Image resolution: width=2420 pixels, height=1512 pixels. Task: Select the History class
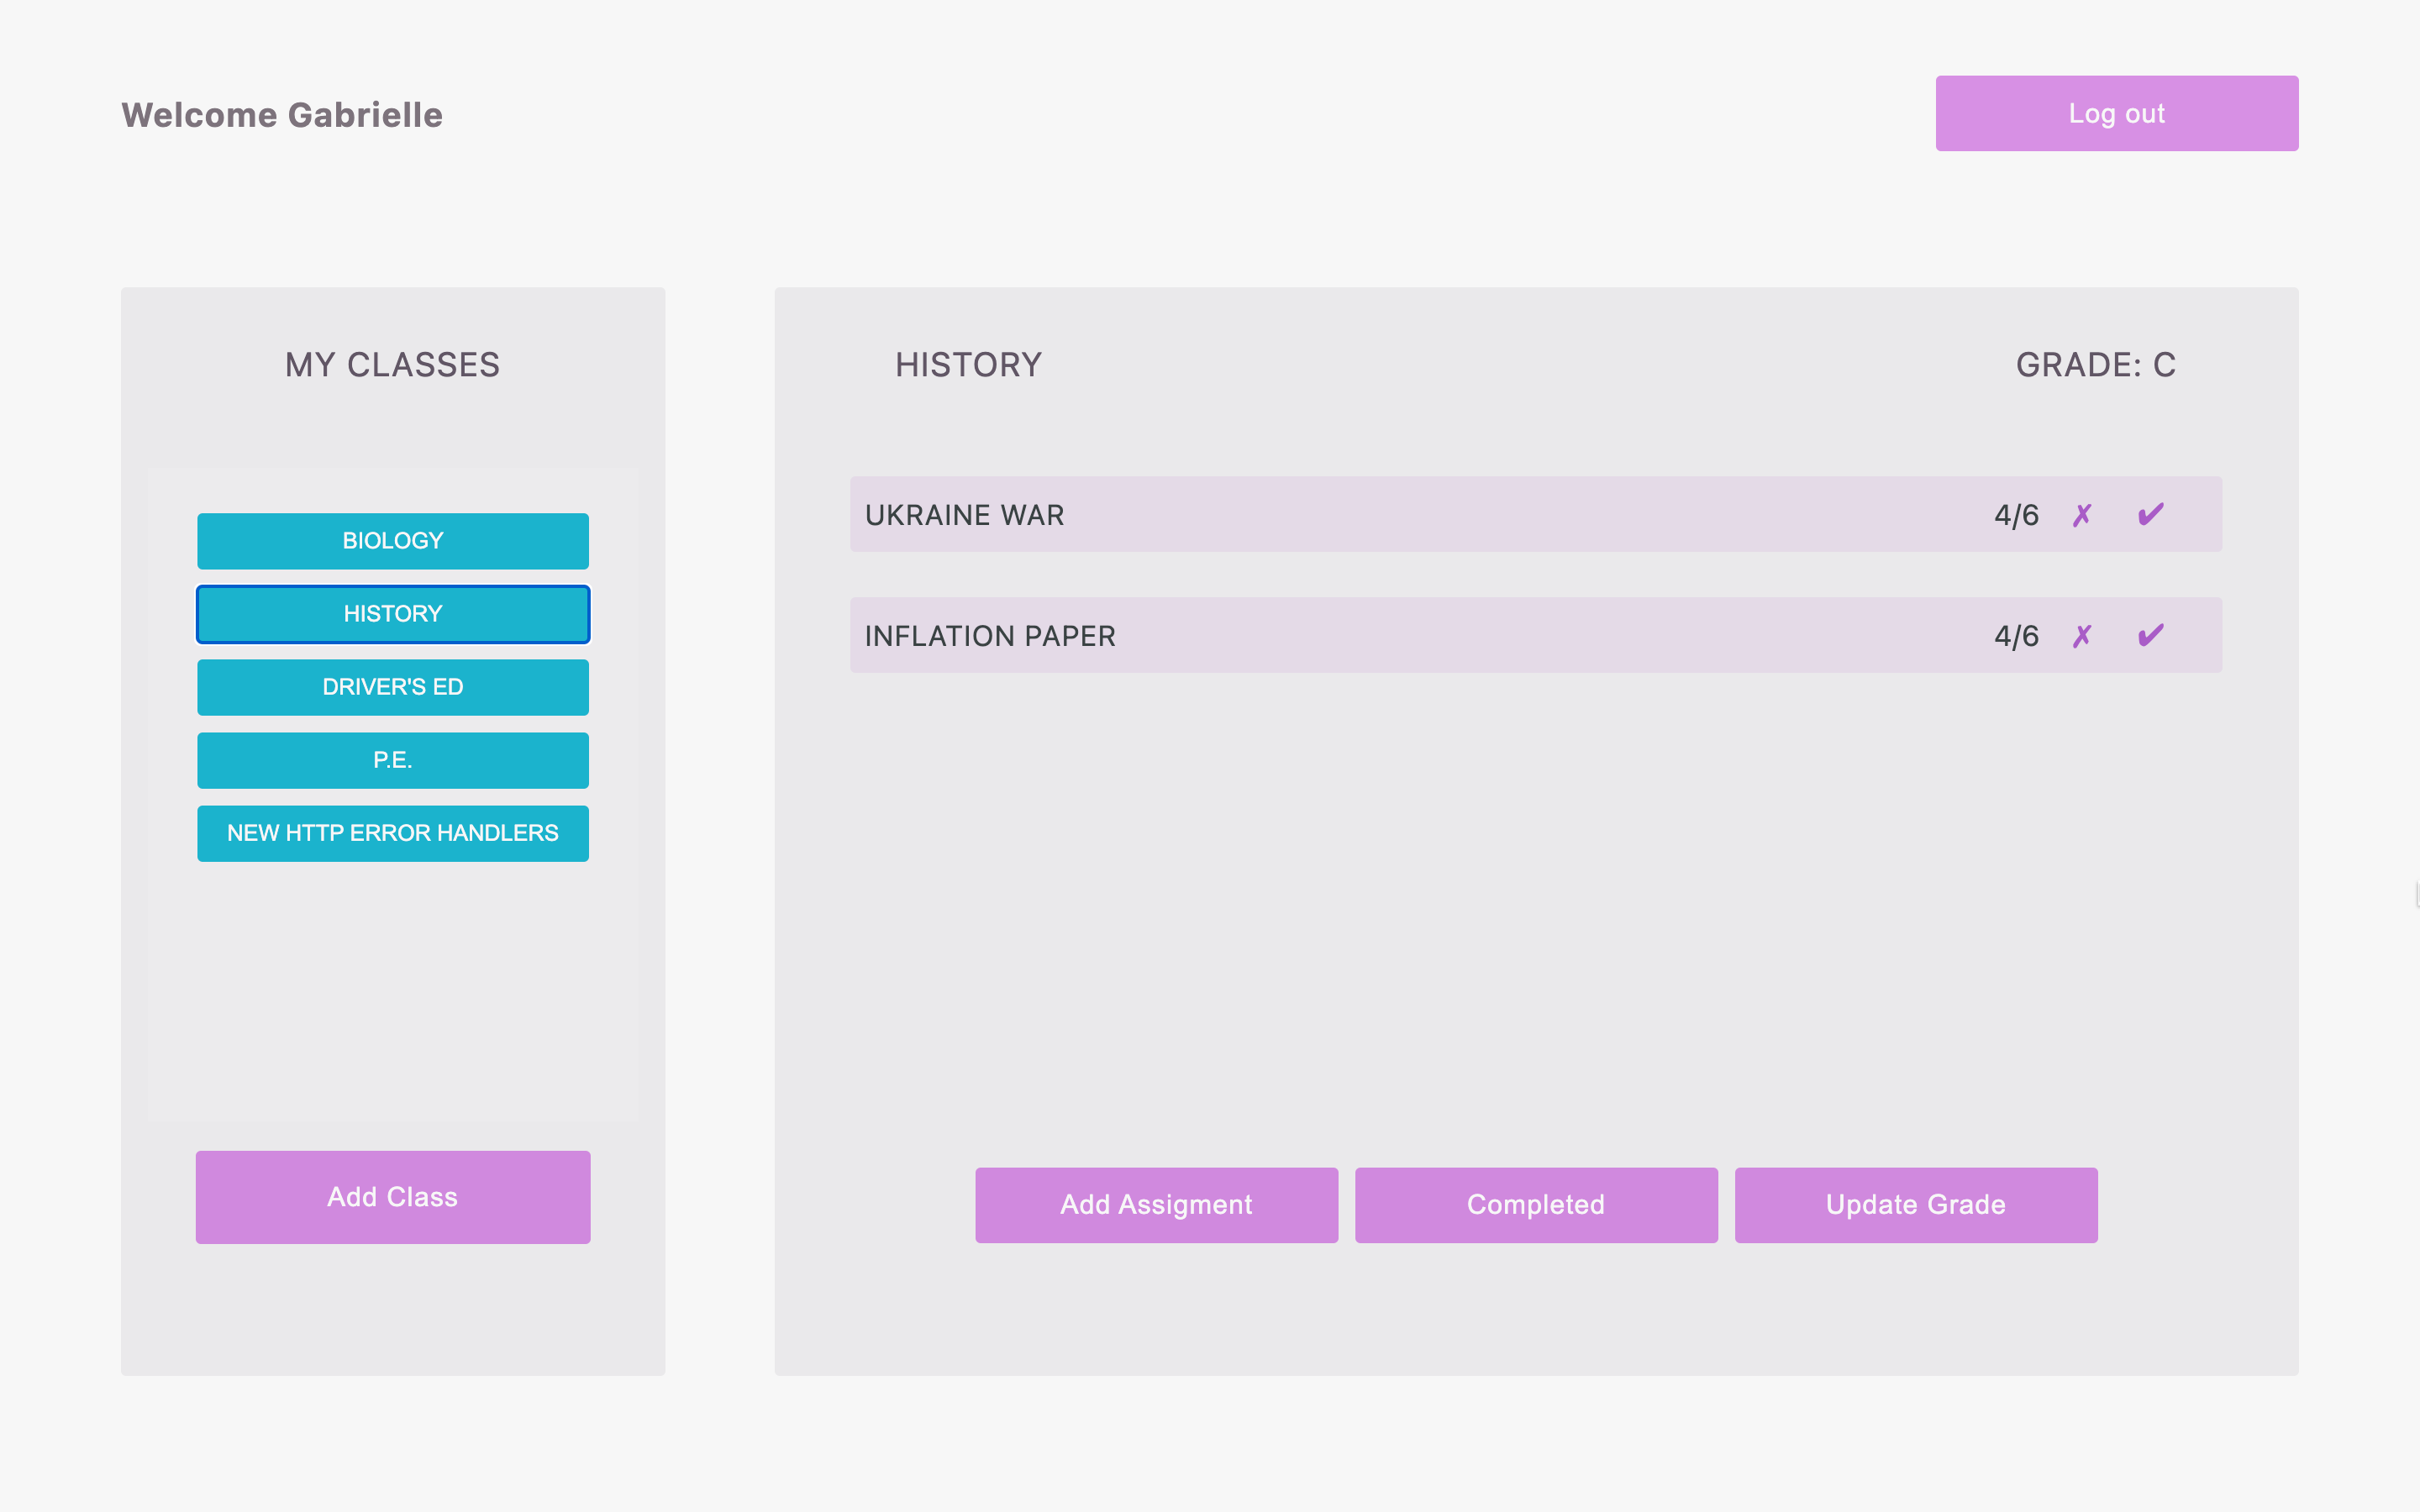(393, 614)
